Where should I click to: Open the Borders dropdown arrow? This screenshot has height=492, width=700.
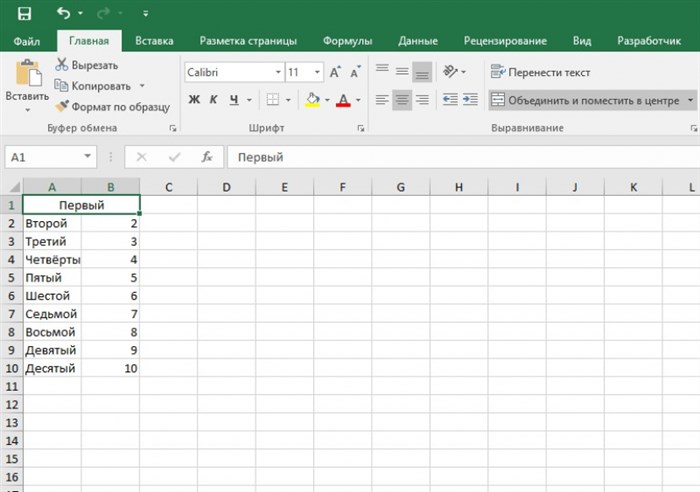coord(288,100)
